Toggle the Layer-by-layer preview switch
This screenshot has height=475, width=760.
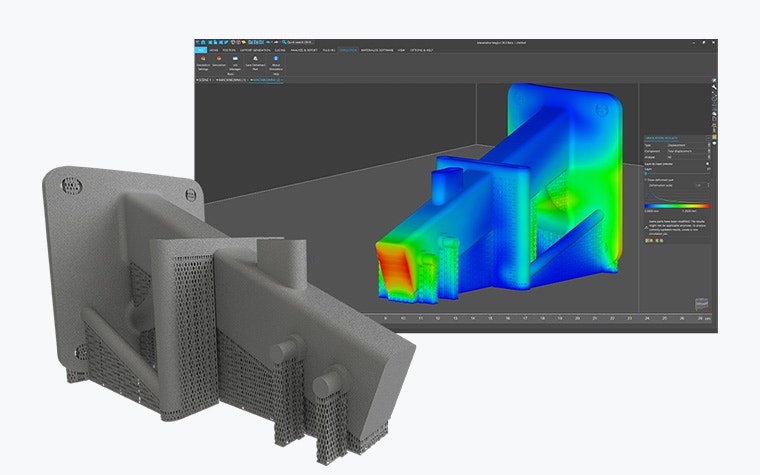tap(708, 164)
